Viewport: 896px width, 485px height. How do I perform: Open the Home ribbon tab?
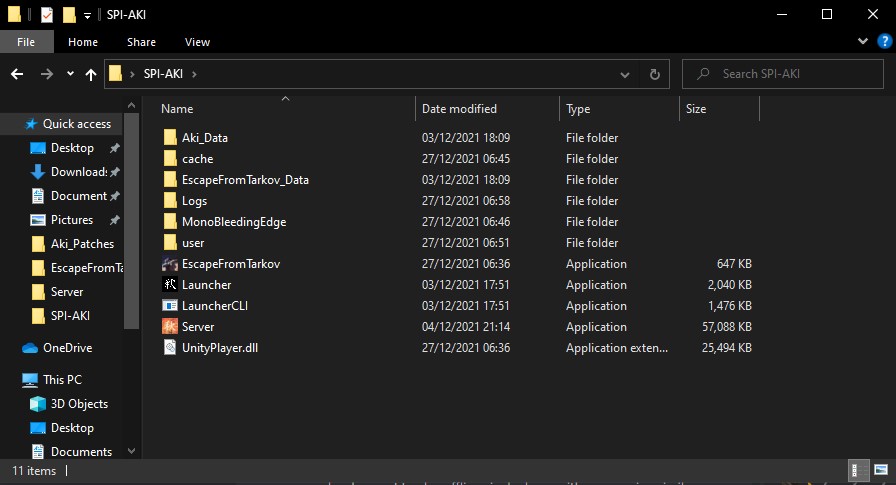point(83,42)
